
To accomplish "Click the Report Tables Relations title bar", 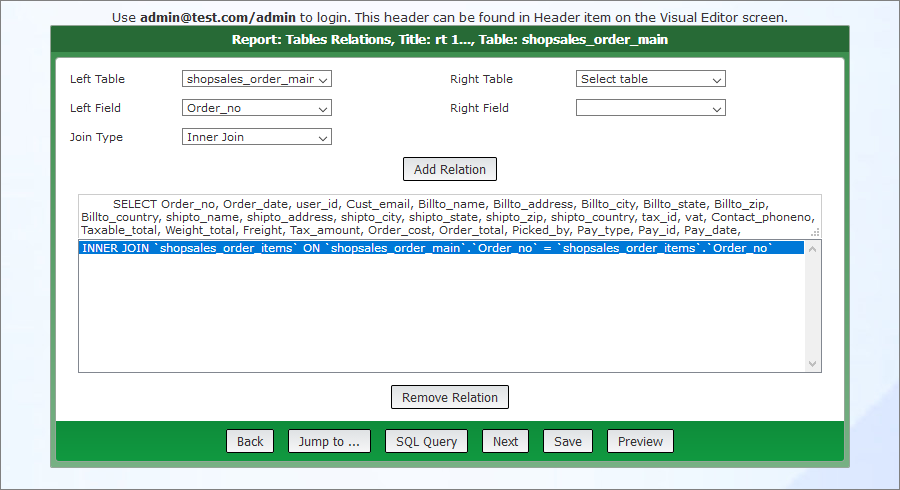I will pos(450,40).
